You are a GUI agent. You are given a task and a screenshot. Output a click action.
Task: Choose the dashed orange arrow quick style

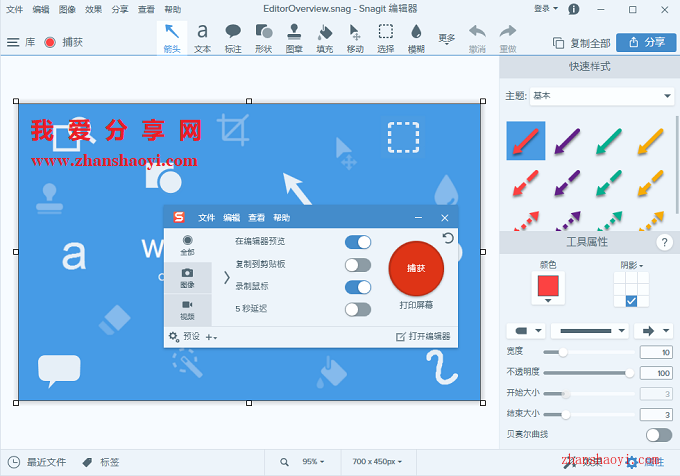click(651, 183)
